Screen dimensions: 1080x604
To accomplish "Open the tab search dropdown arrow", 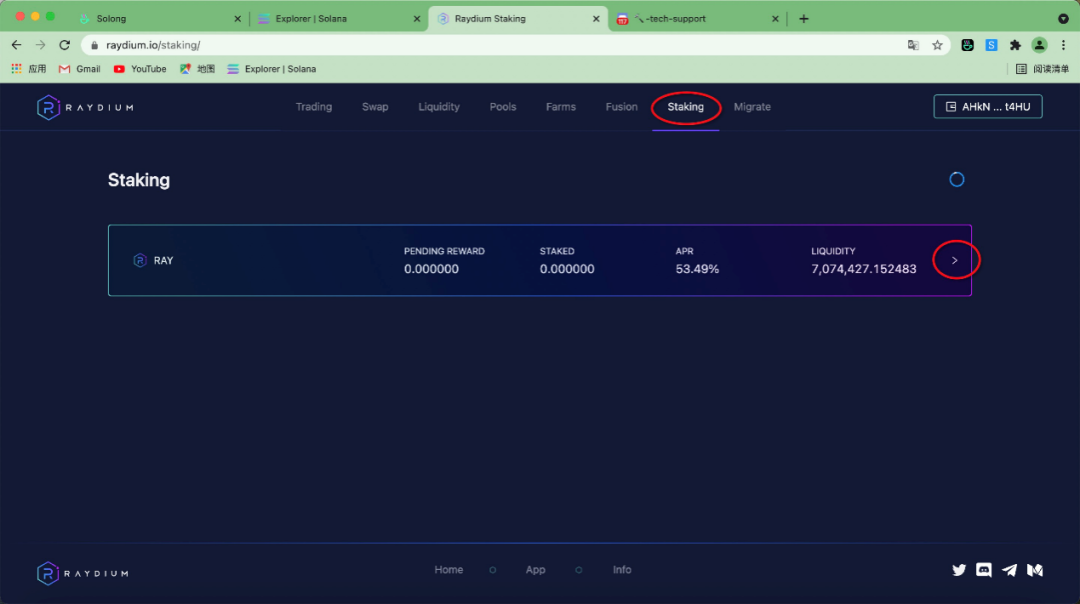I will (1063, 19).
